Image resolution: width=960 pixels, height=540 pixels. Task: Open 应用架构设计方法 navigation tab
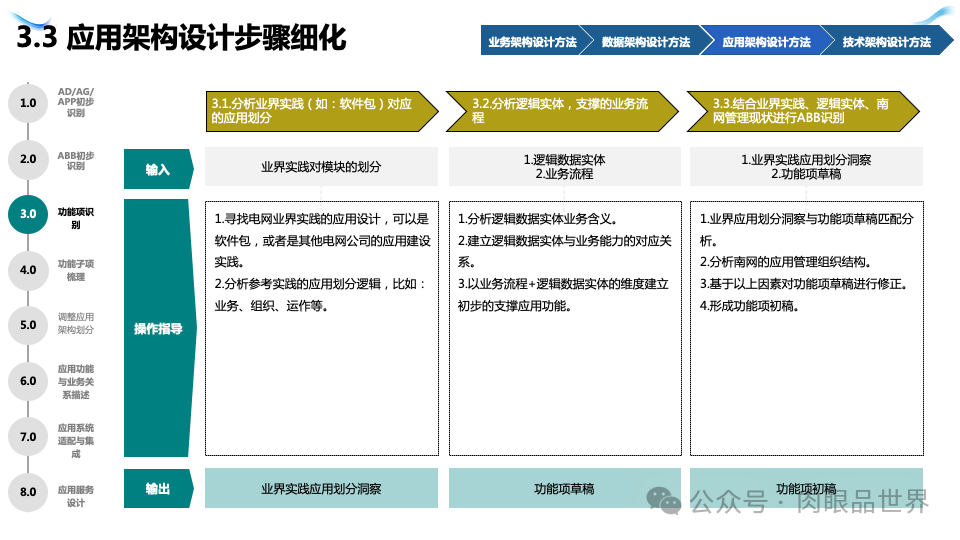pyautogui.click(x=766, y=40)
